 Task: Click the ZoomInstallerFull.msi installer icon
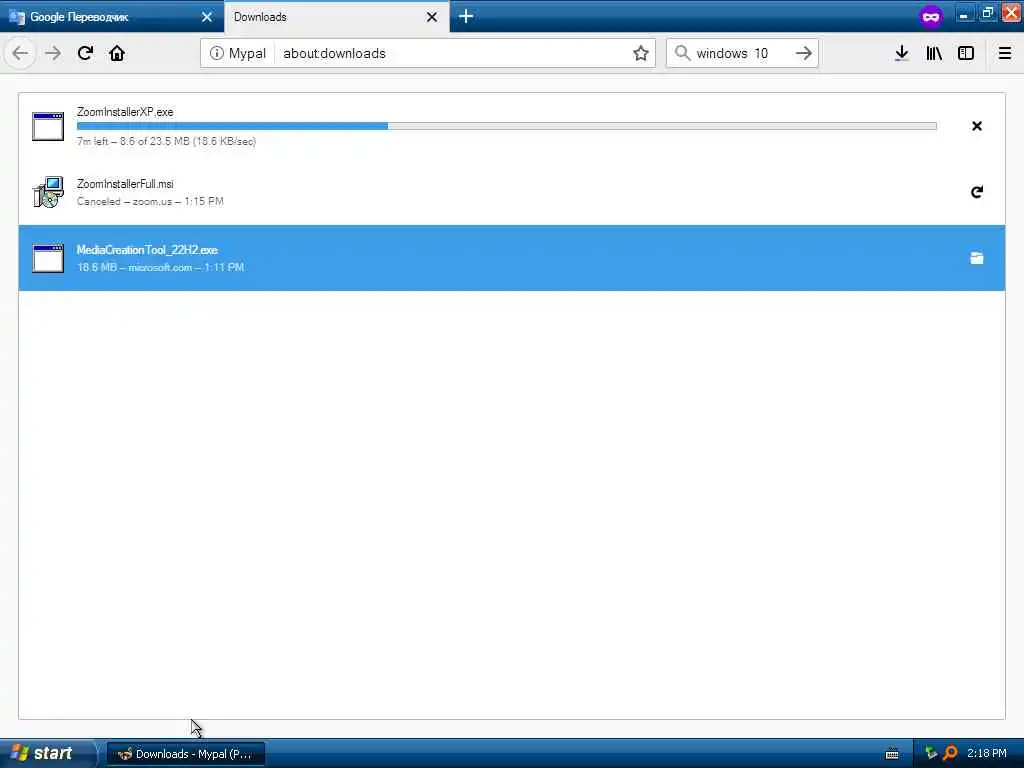48,192
